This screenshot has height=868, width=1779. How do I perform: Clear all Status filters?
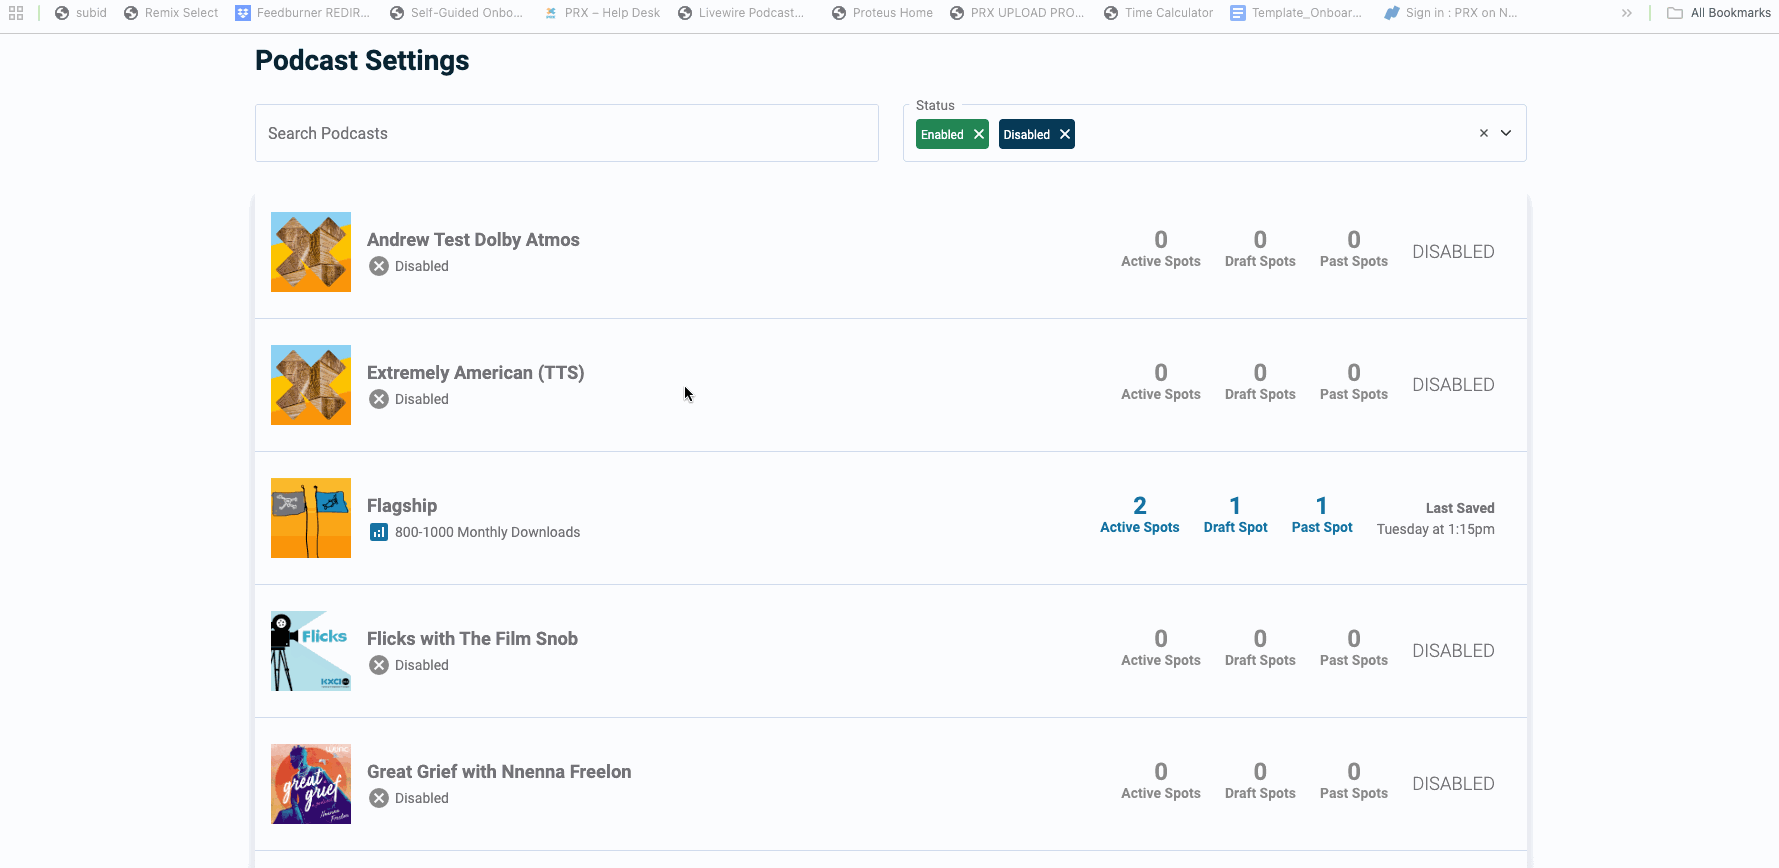(x=1484, y=133)
